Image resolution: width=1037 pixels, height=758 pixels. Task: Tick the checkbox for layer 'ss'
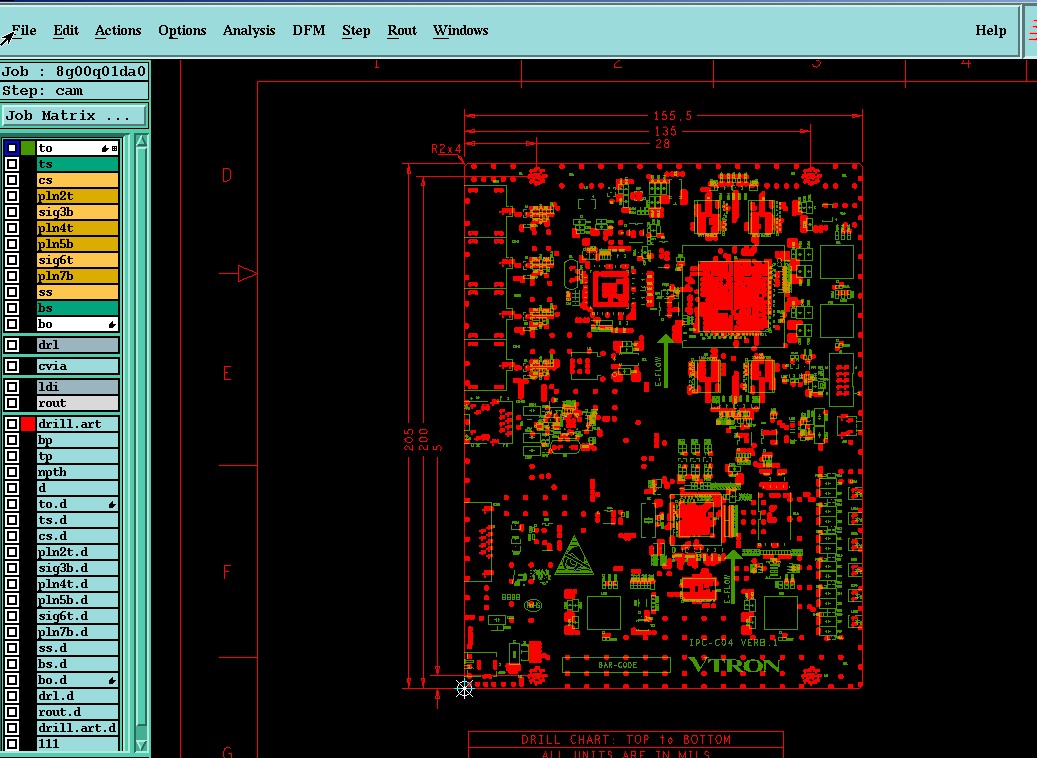coord(12,292)
